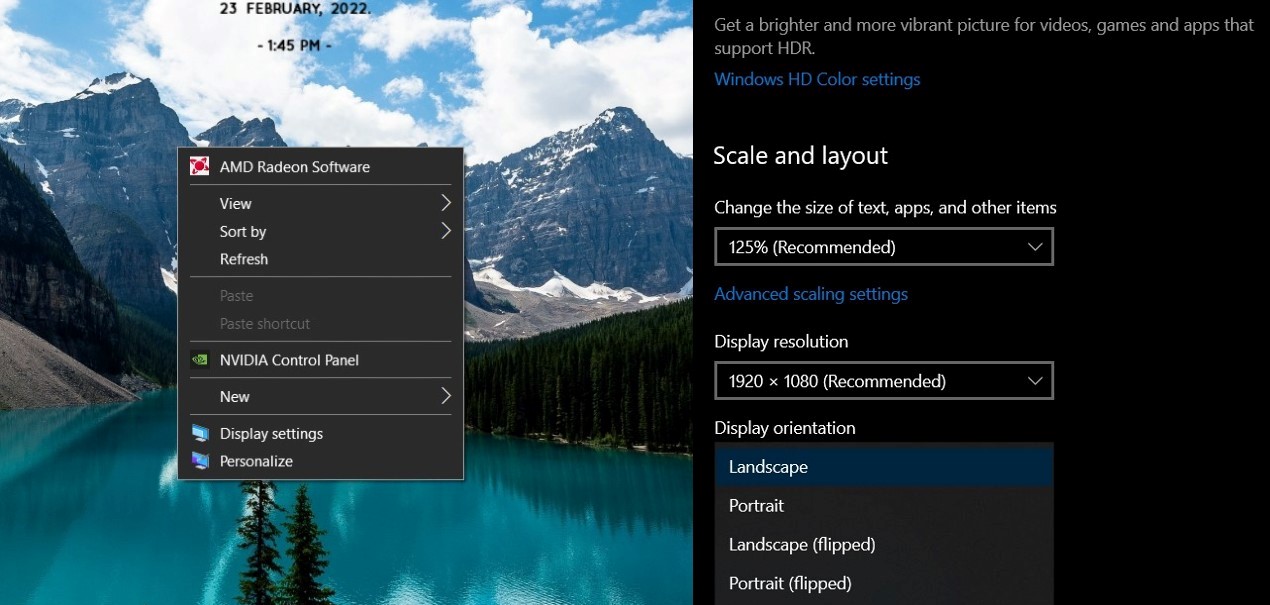Click the Personalize icon in context menu
Image resolution: width=1270 pixels, height=605 pixels.
point(200,461)
